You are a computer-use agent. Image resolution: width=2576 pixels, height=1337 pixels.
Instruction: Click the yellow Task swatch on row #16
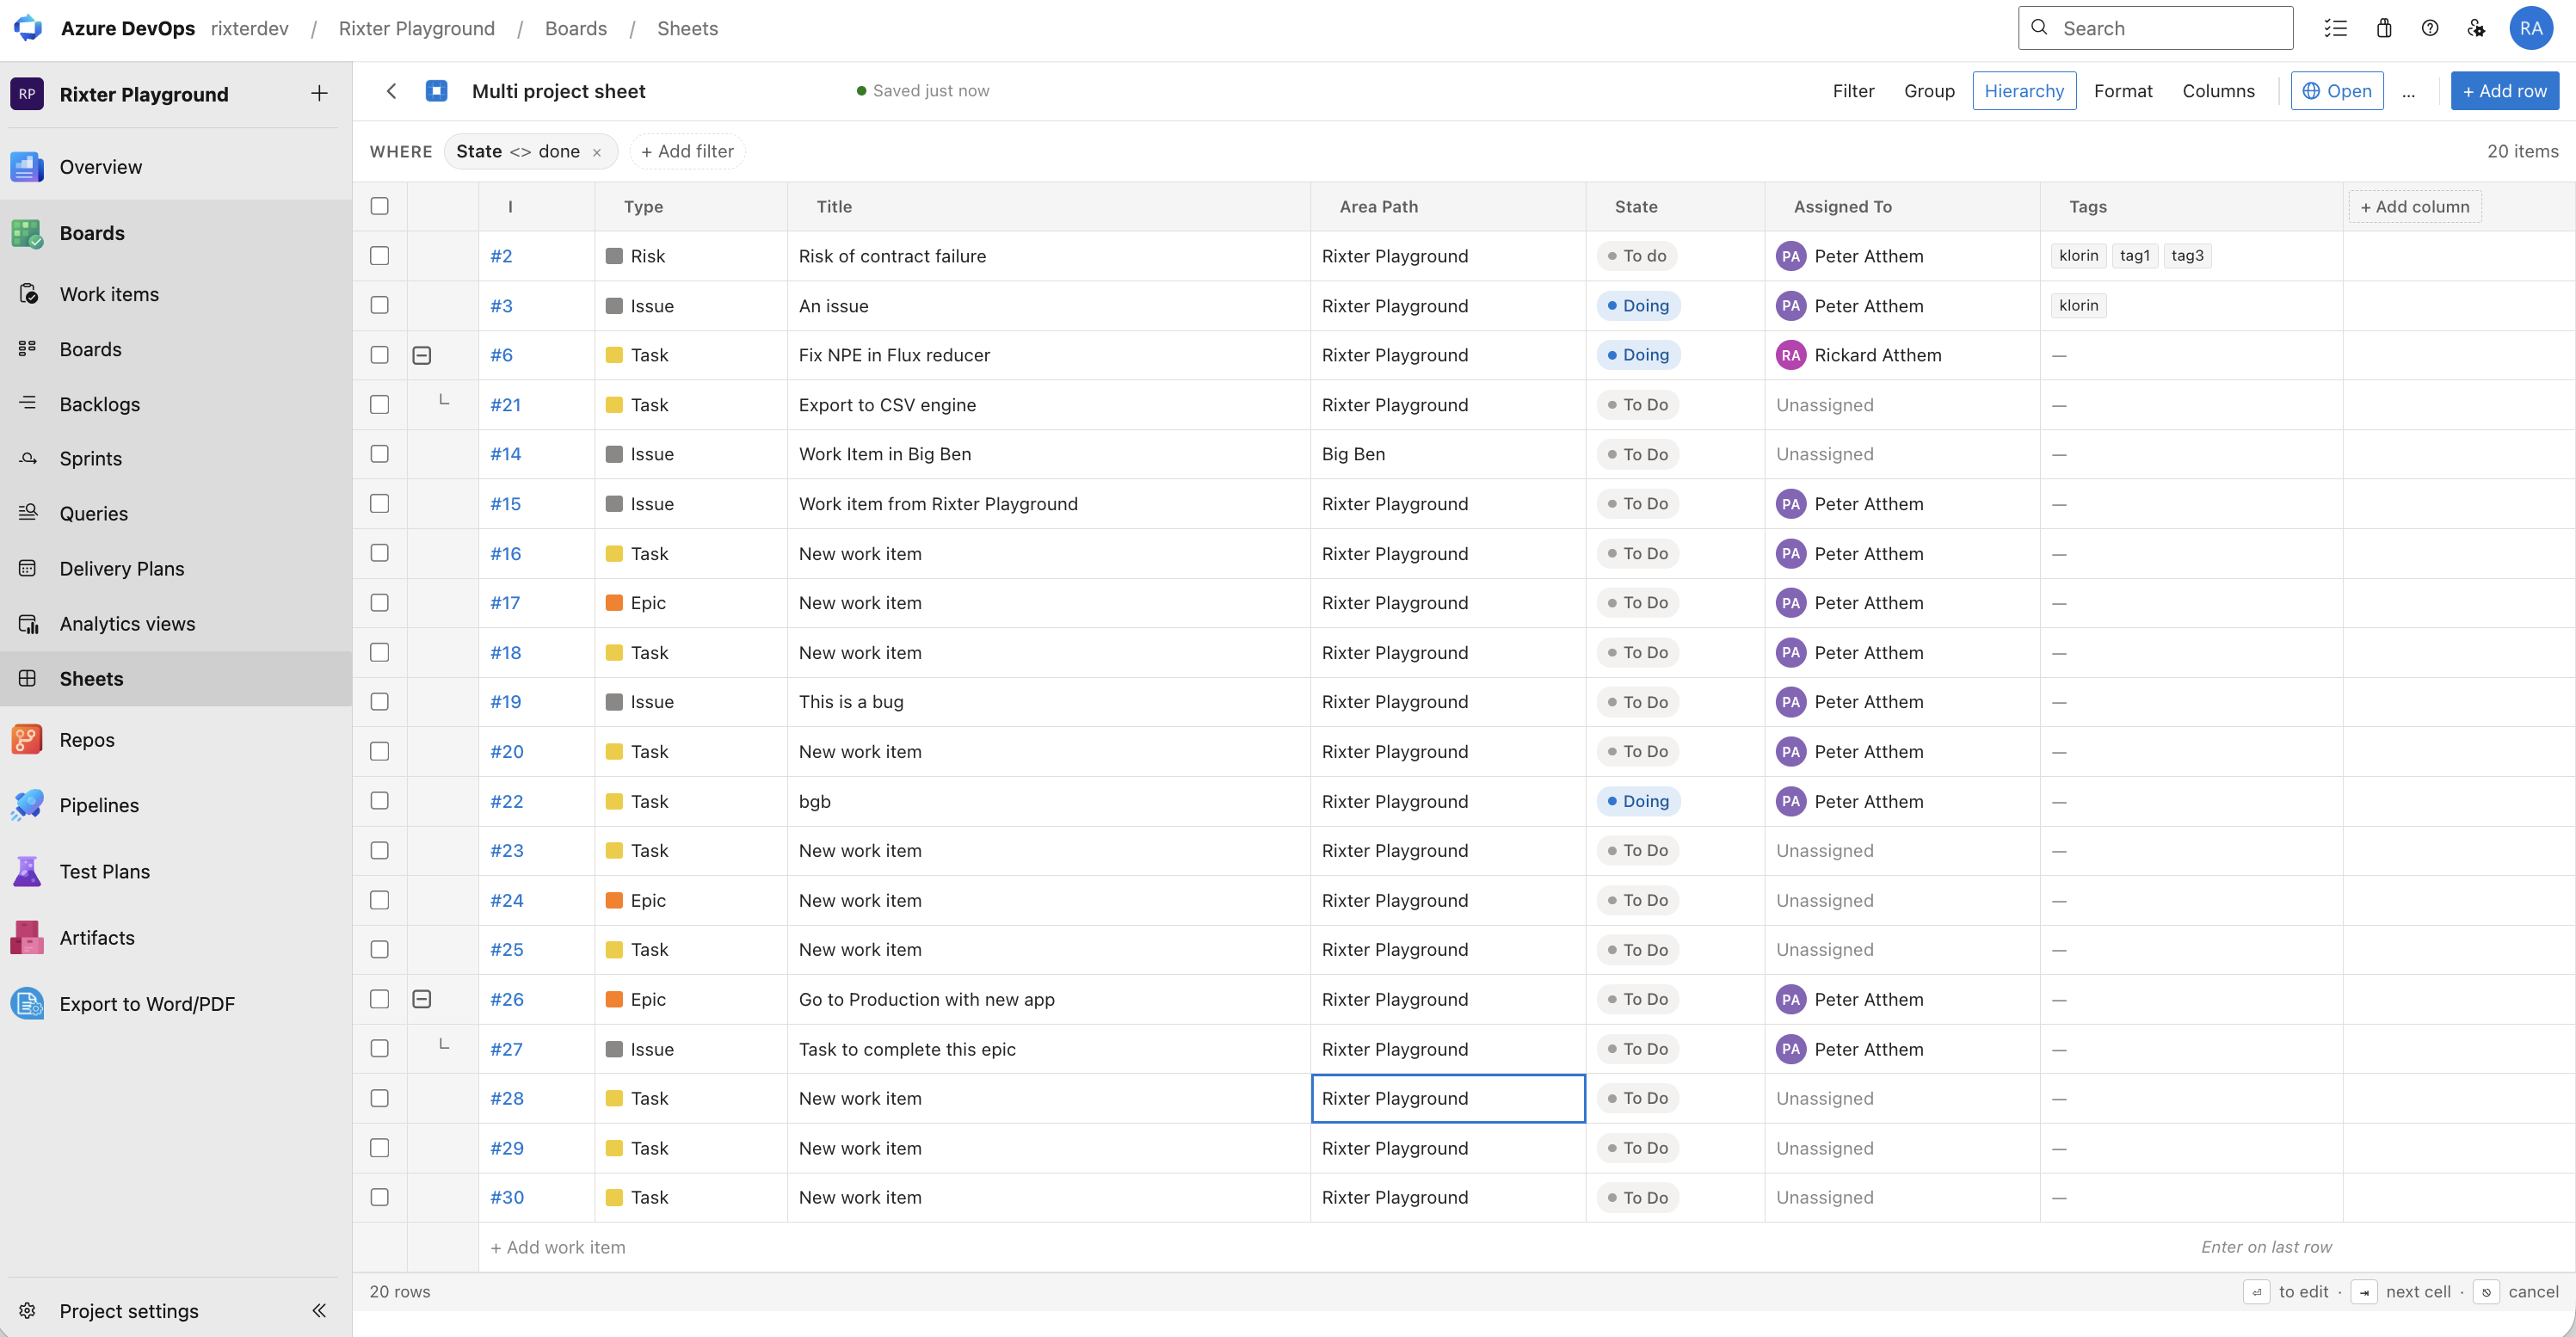pos(614,553)
